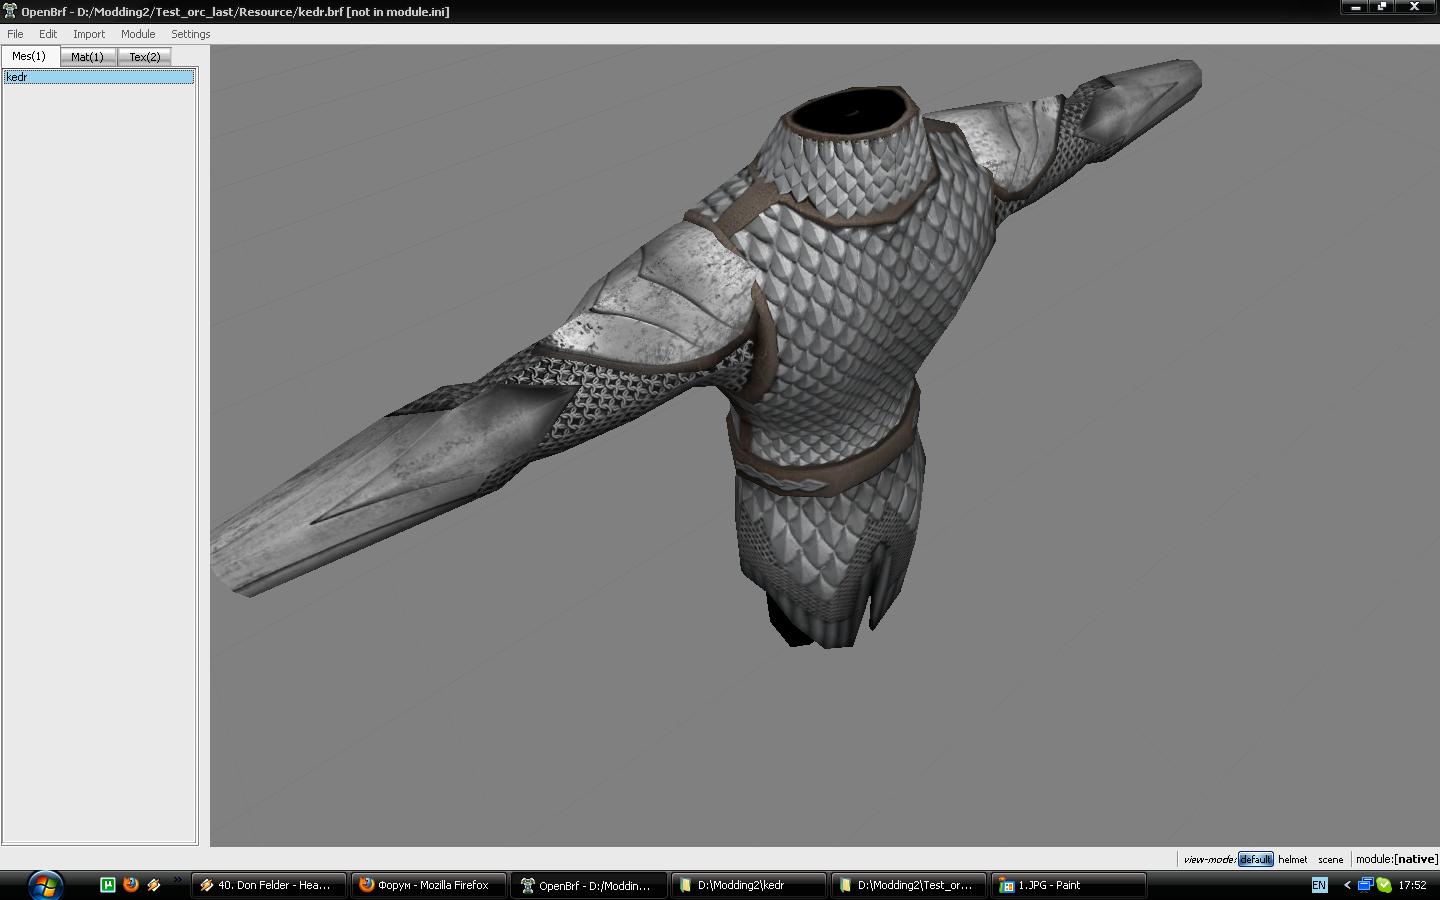Set view-mode to helmet
The width and height of the screenshot is (1440, 900).
(x=1292, y=859)
